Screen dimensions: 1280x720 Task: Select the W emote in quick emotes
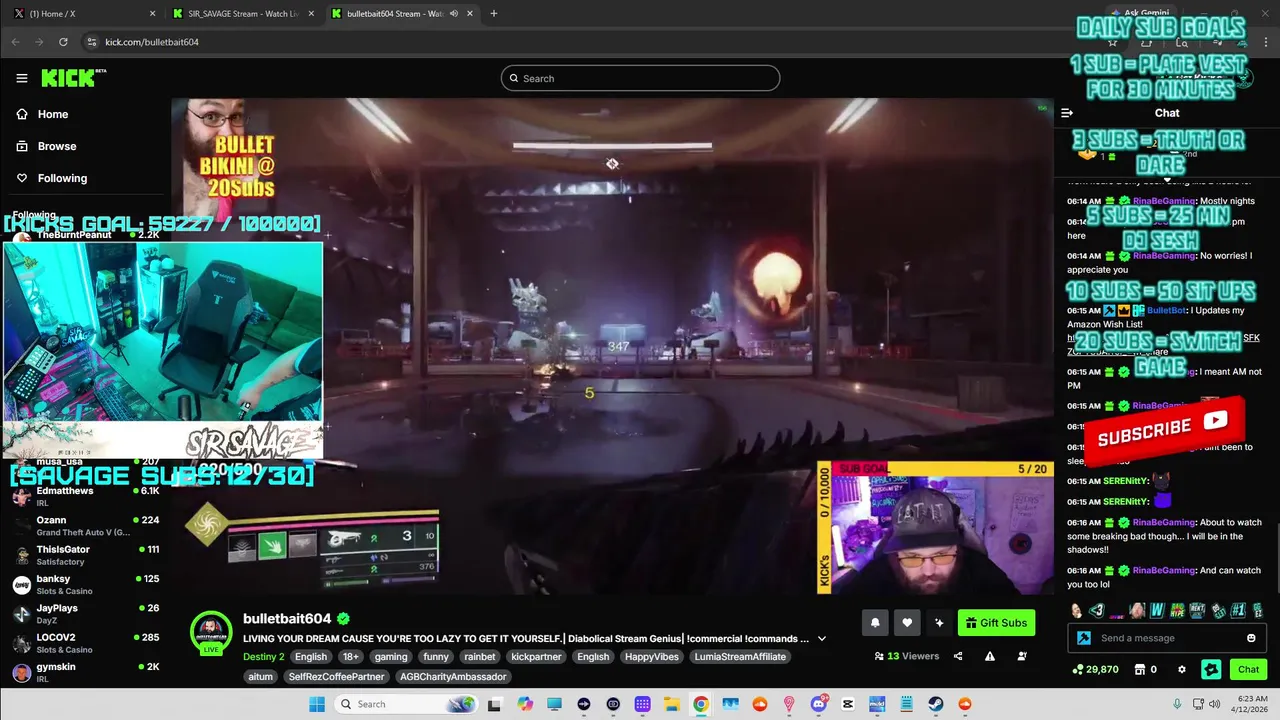1157,610
